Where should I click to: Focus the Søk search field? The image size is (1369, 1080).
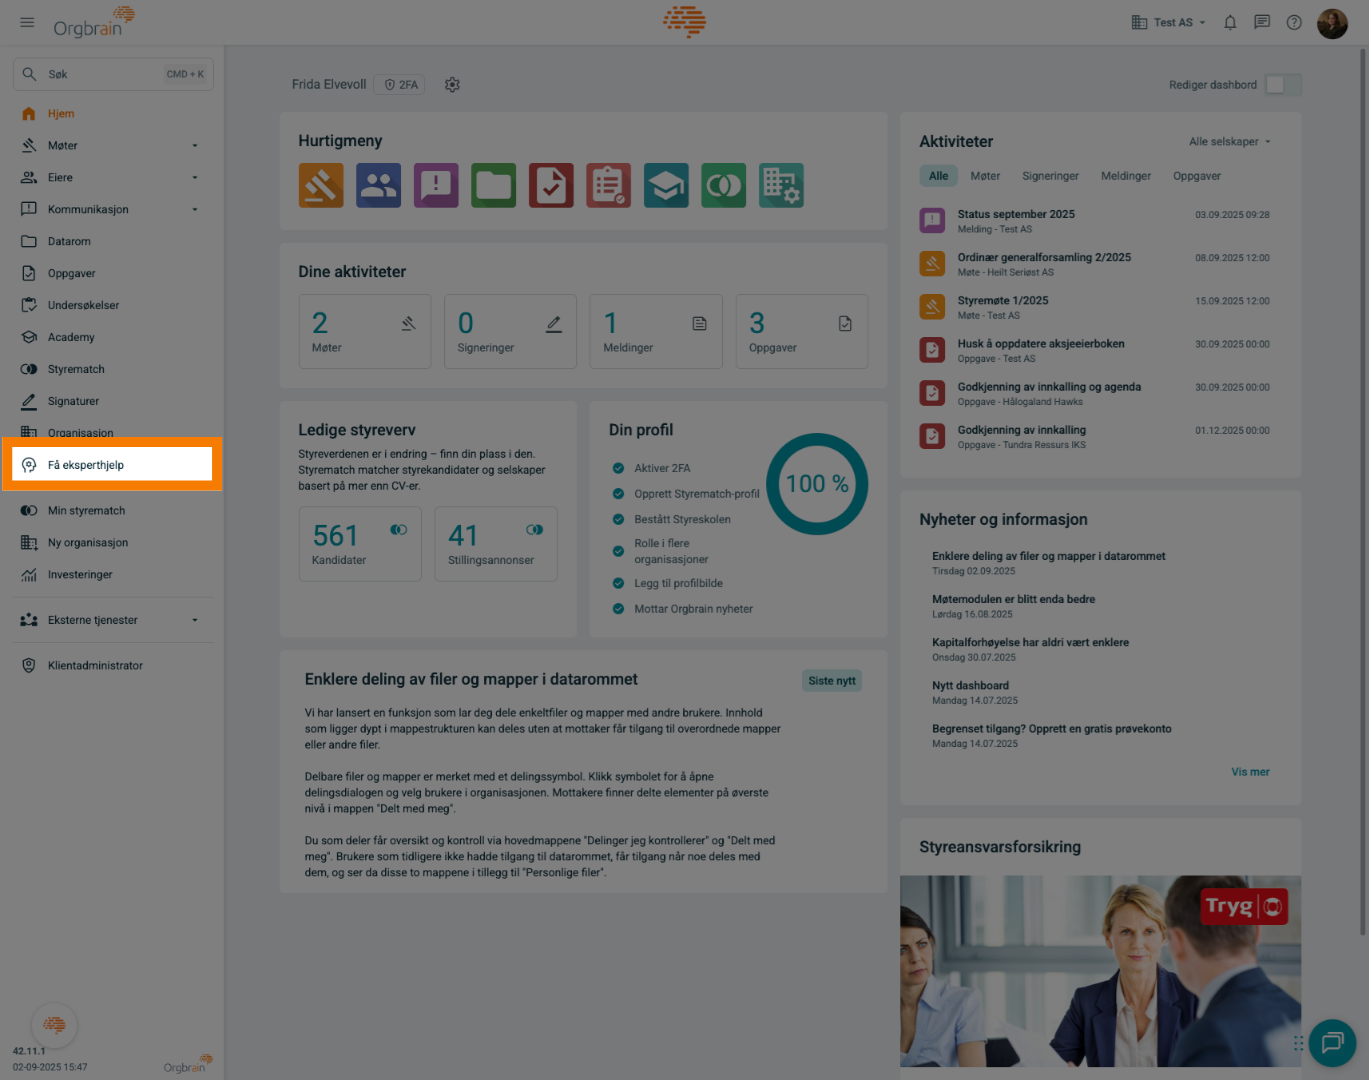113,74
